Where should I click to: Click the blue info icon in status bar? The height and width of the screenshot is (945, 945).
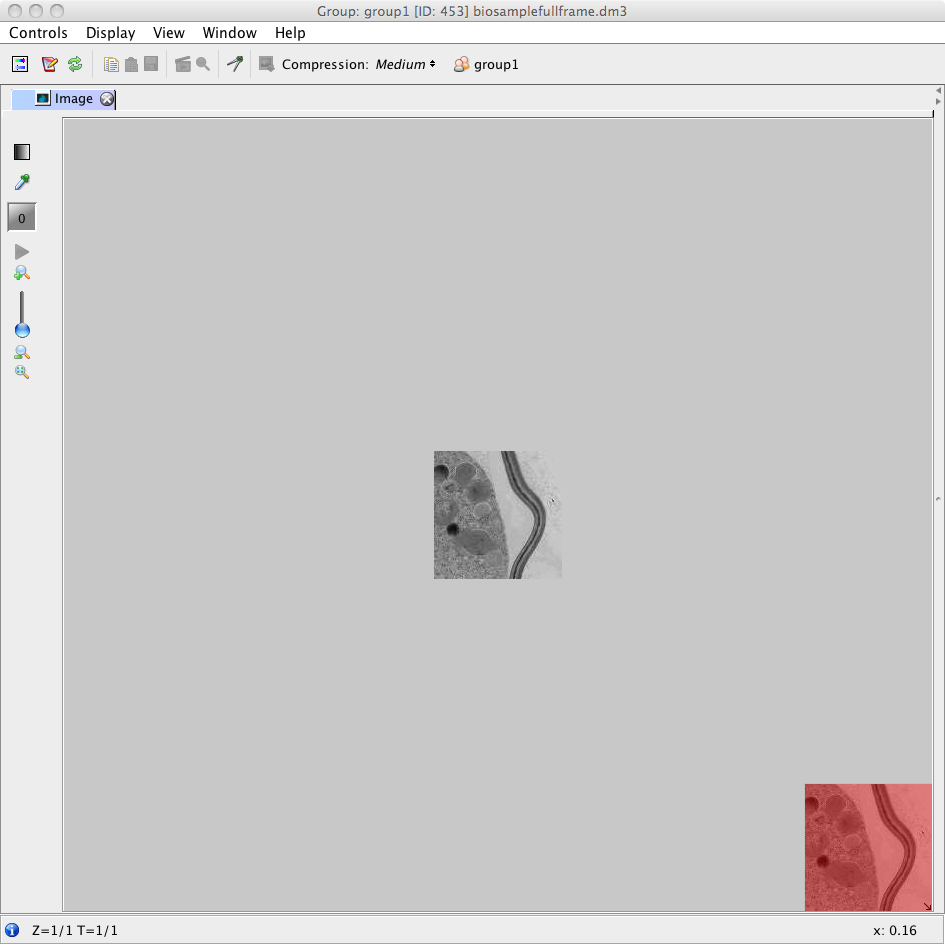point(12,930)
